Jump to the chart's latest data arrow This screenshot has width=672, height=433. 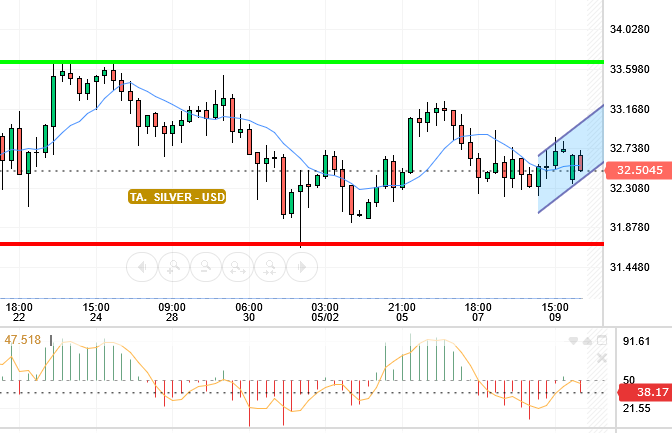(x=302, y=267)
